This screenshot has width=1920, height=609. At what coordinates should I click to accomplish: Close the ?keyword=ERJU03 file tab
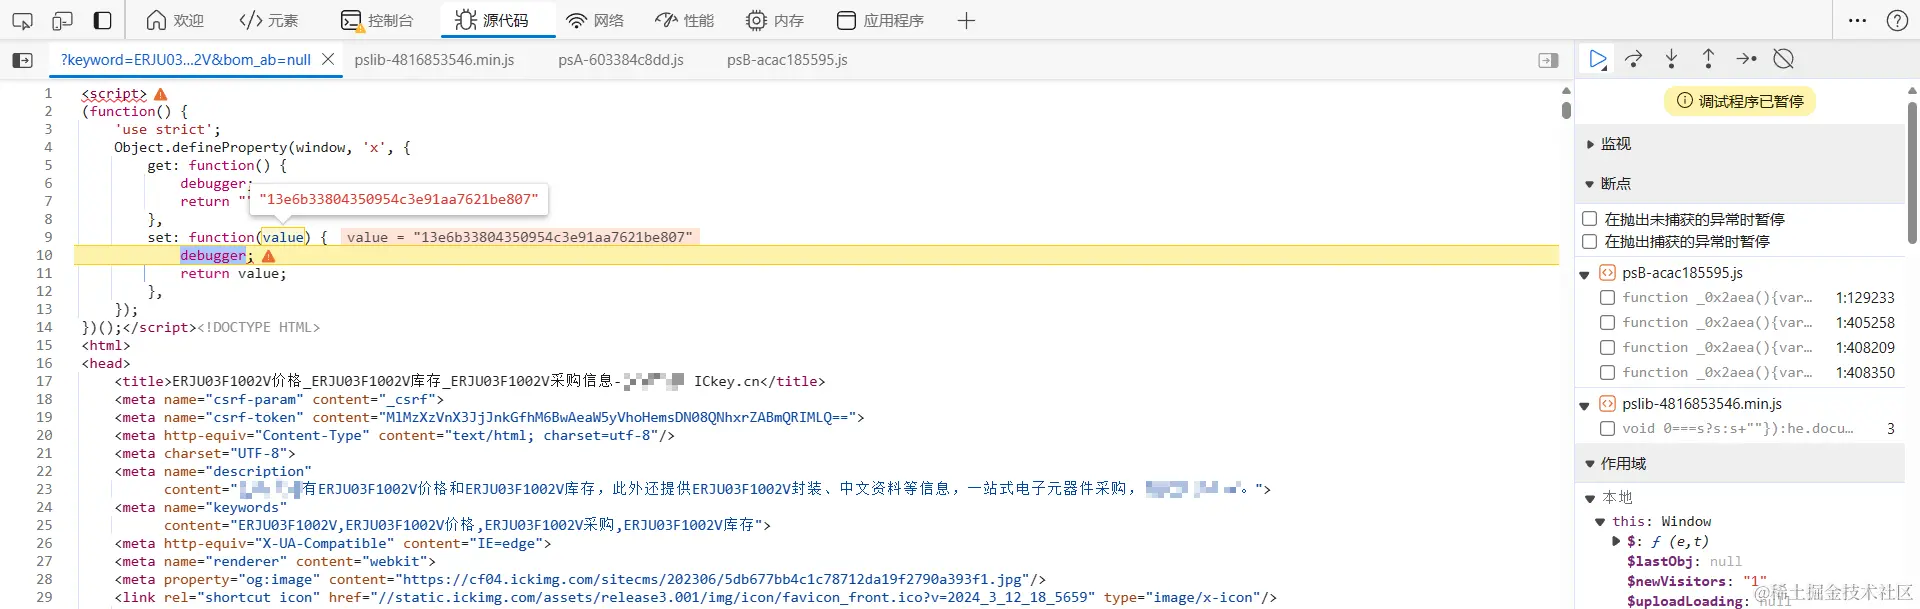click(328, 60)
